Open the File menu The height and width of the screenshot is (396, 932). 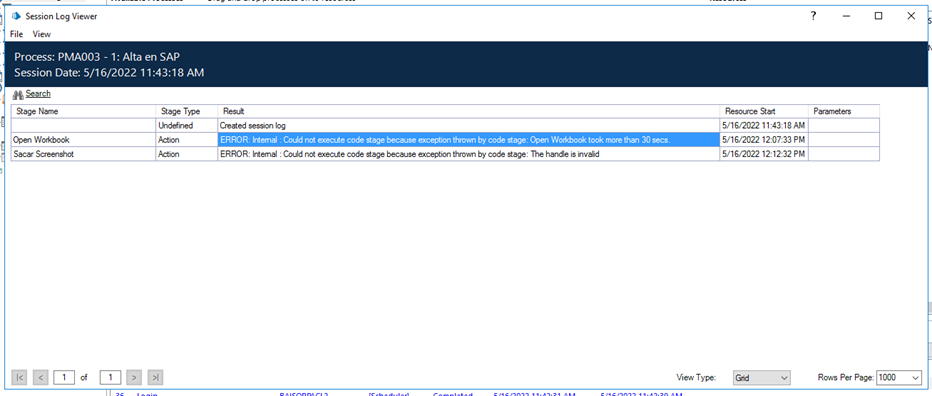[17, 34]
